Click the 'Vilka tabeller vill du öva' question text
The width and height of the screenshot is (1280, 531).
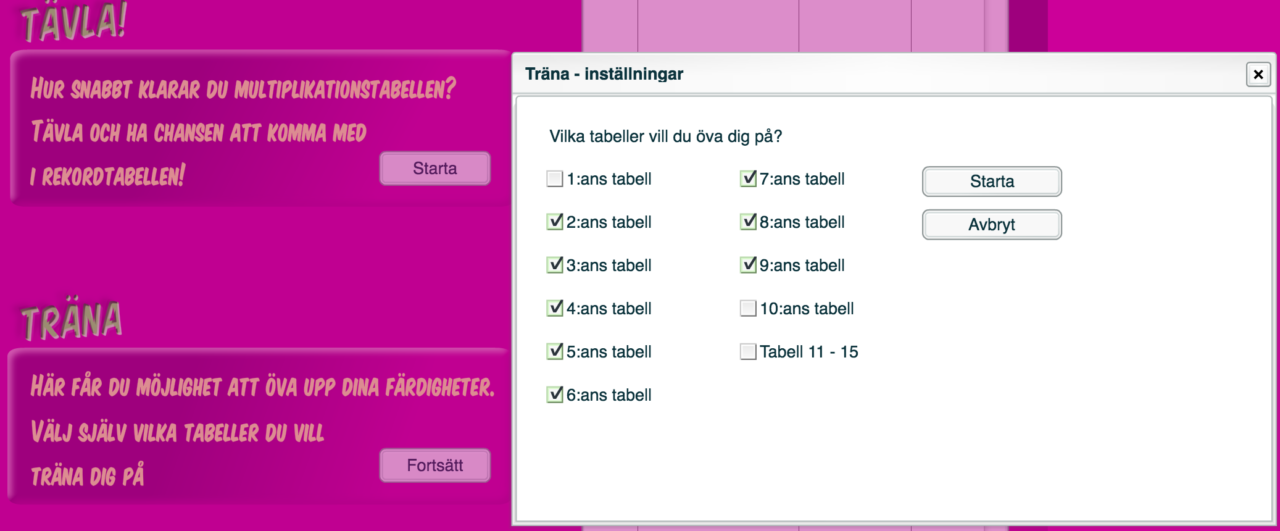(666, 136)
